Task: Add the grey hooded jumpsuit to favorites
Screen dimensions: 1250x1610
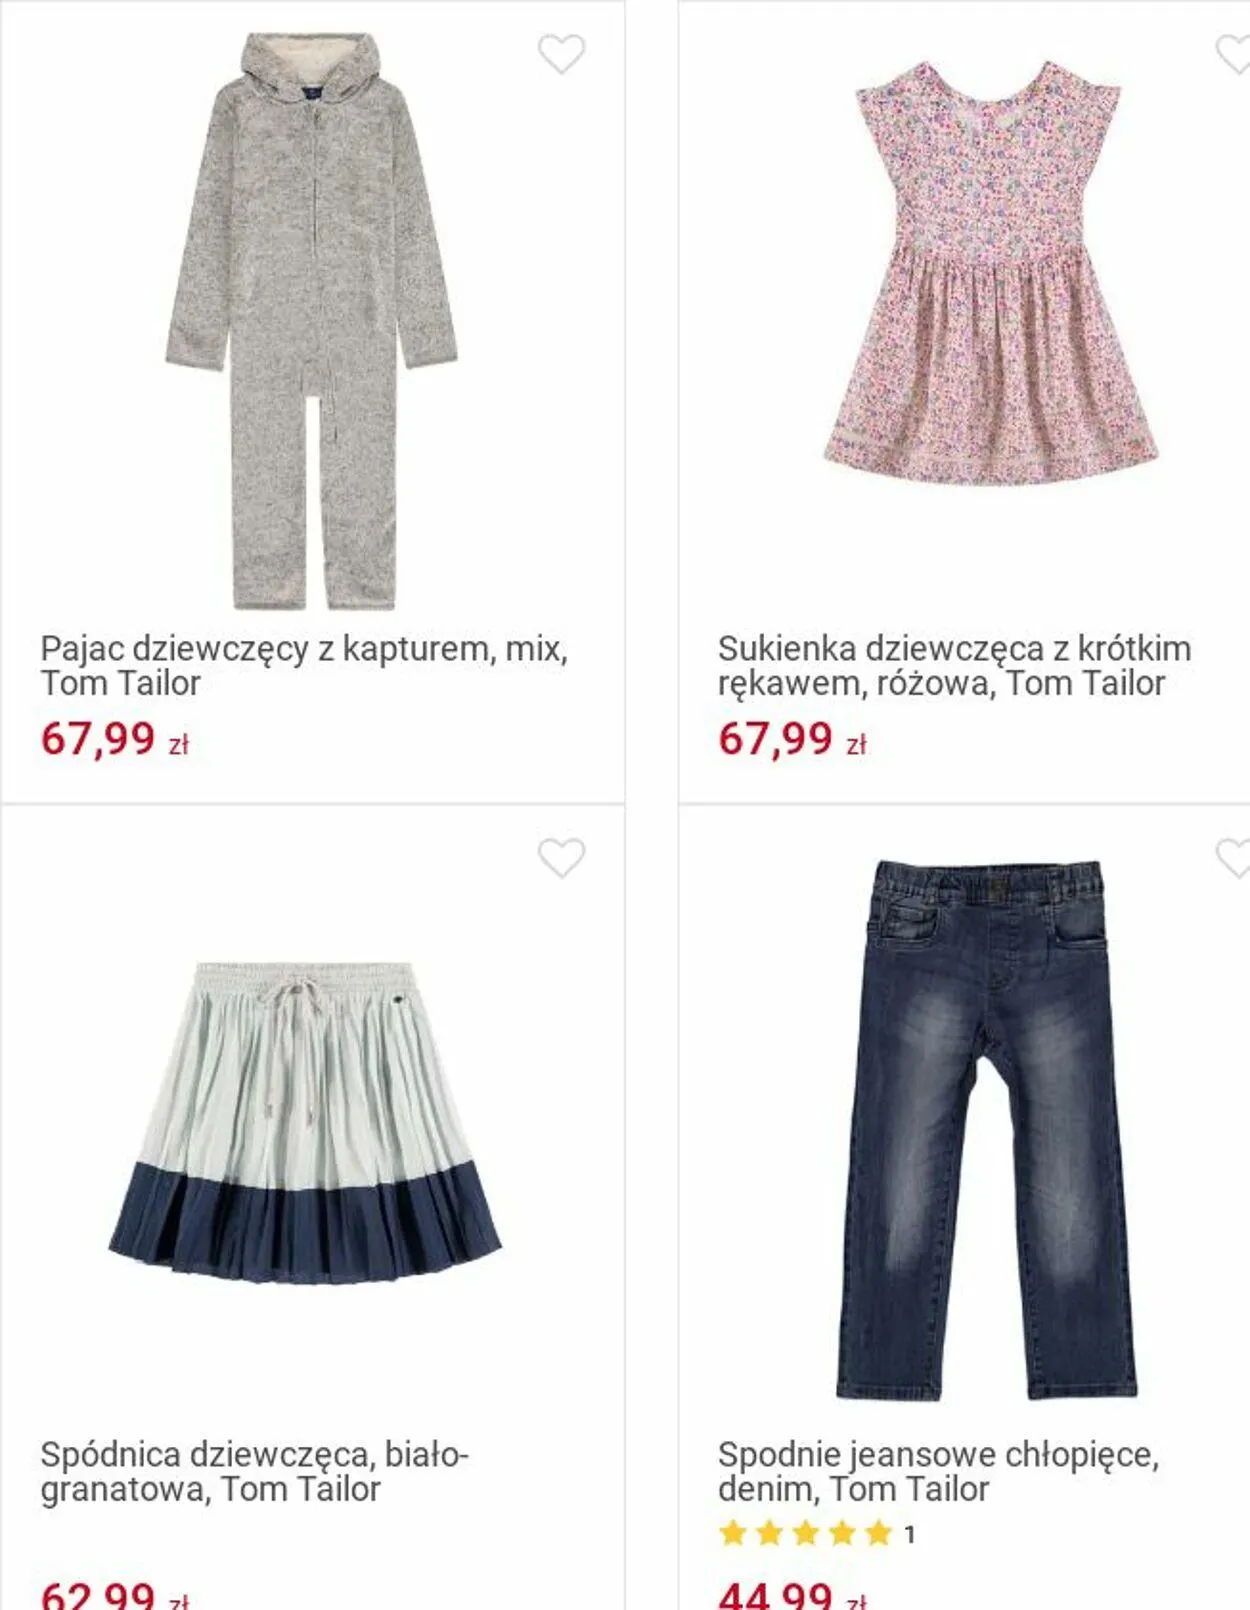Action: click(561, 54)
